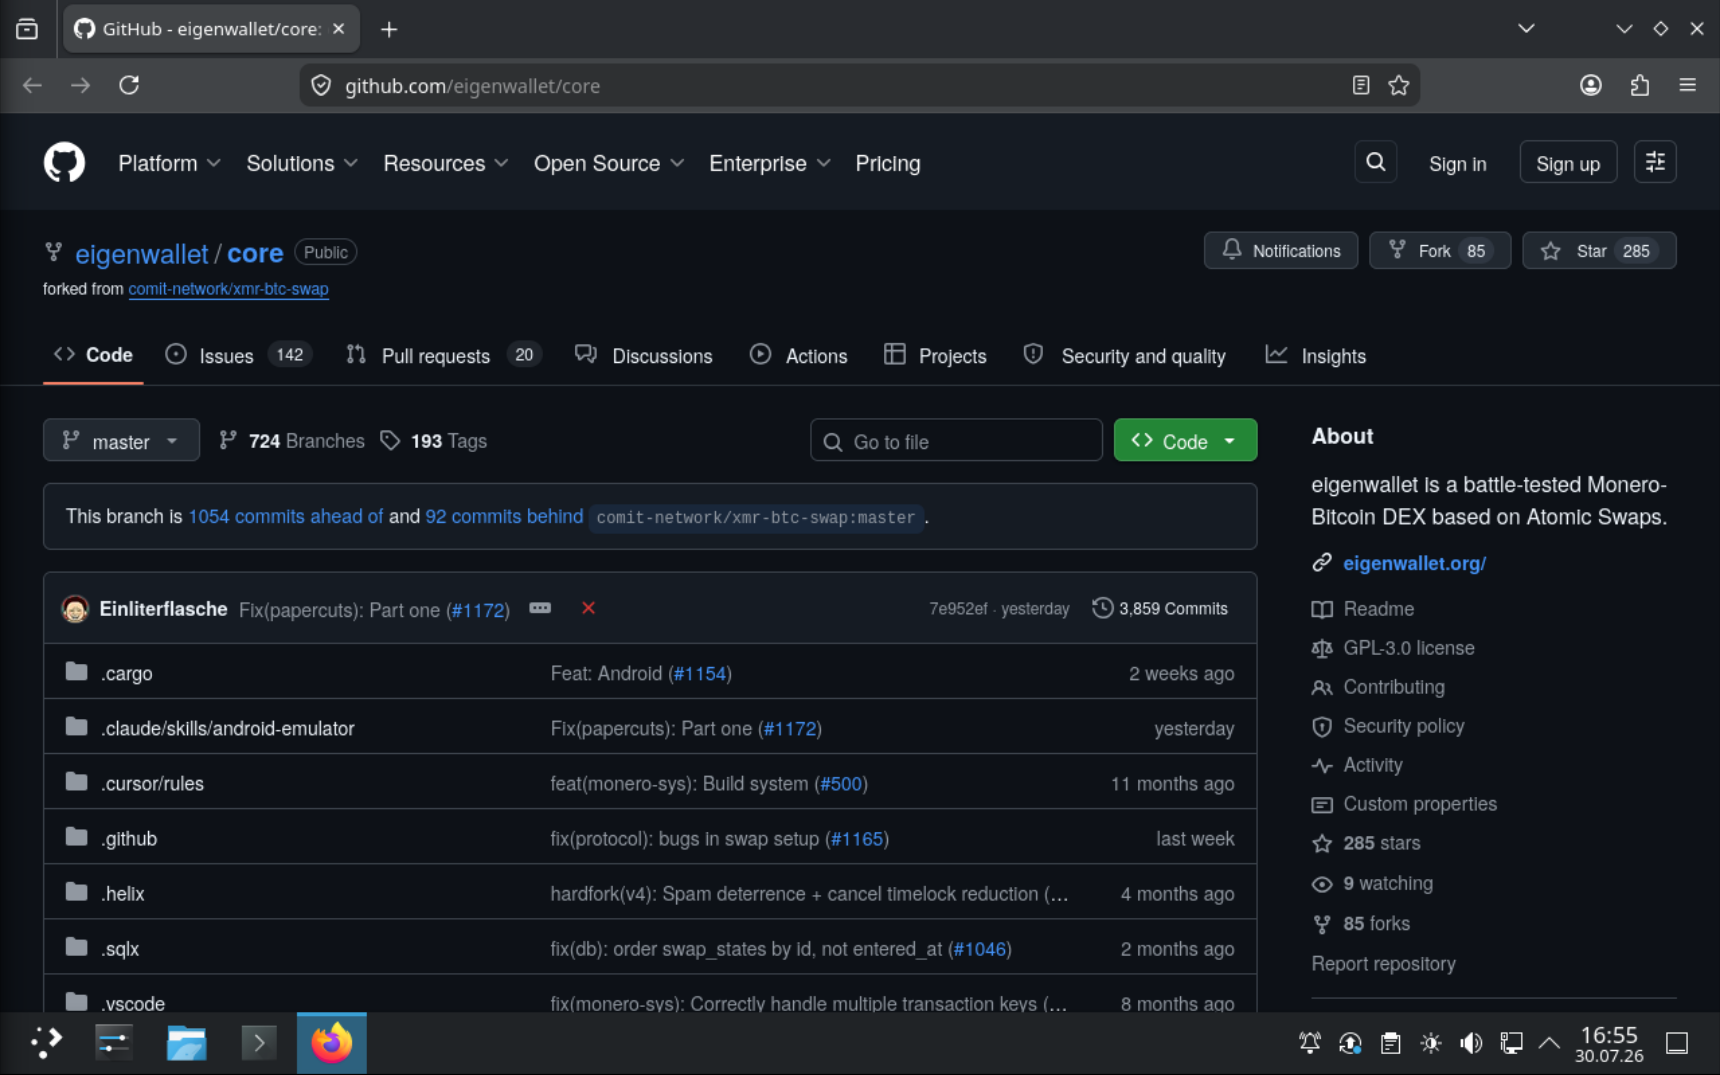The width and height of the screenshot is (1720, 1075).
Task: Click Report repository
Action: click(1383, 963)
